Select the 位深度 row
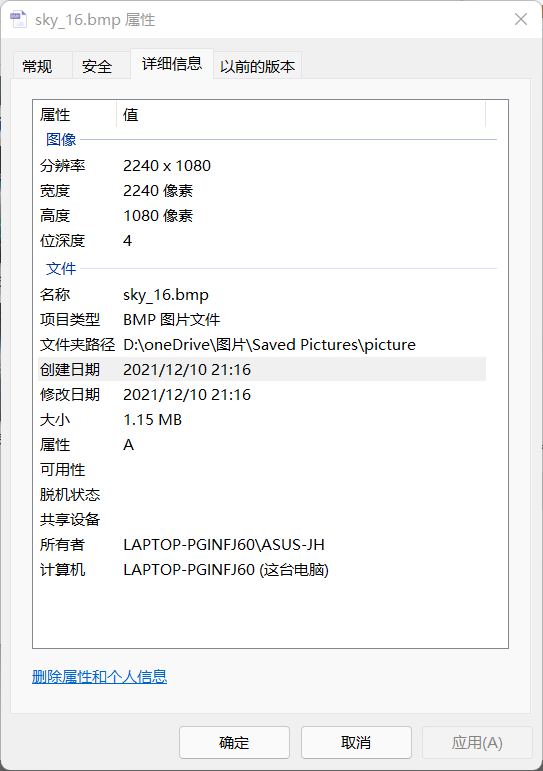This screenshot has width=543, height=771. pos(262,241)
